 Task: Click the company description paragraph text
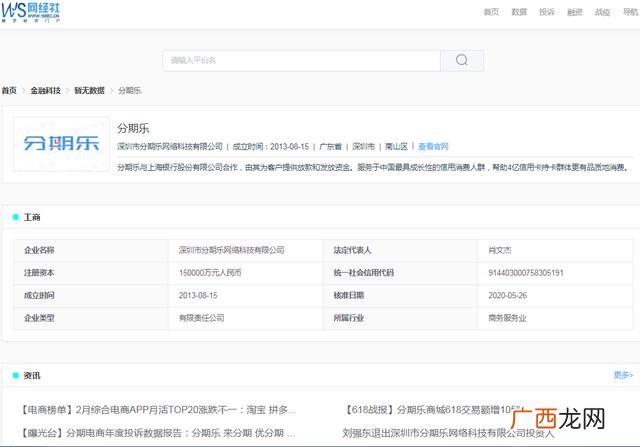click(372, 167)
